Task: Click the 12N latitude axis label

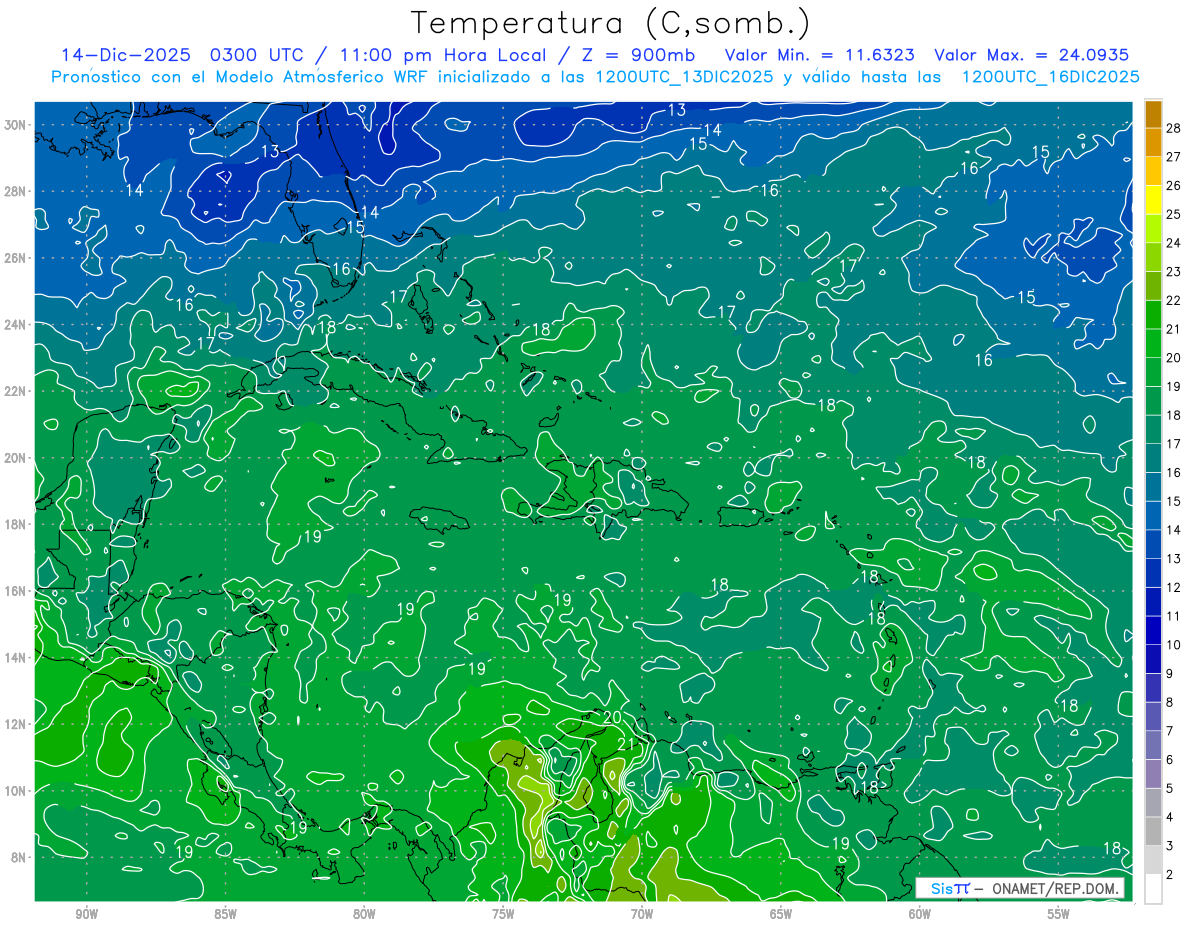Action: coord(17,724)
